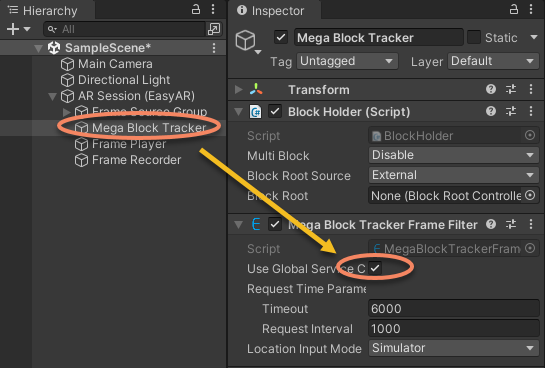Open Mega Block Tracker Frame Filter options menu
This screenshot has height=368, width=545.
click(x=531, y=224)
